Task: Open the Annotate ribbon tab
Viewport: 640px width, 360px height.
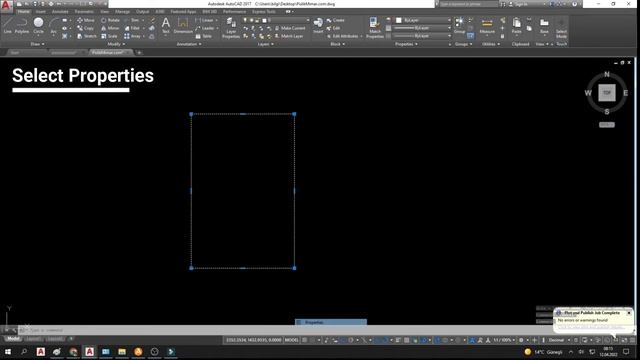Action: (60, 11)
